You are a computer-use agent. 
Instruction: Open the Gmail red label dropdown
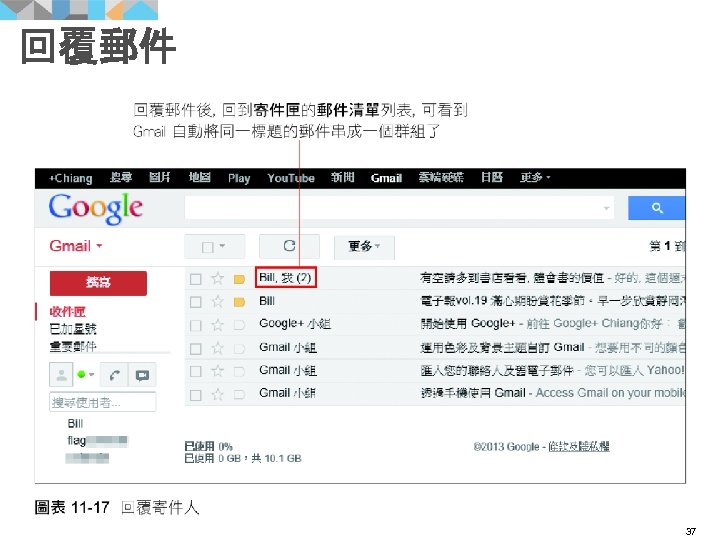76,246
